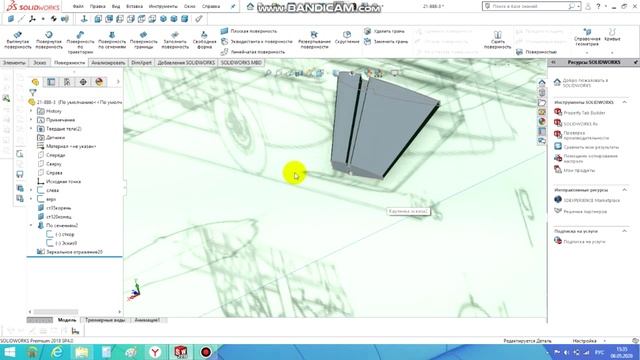Open the DisplayManager color ball tab icon
The width and height of the screenshot is (640, 360).
[99, 82]
